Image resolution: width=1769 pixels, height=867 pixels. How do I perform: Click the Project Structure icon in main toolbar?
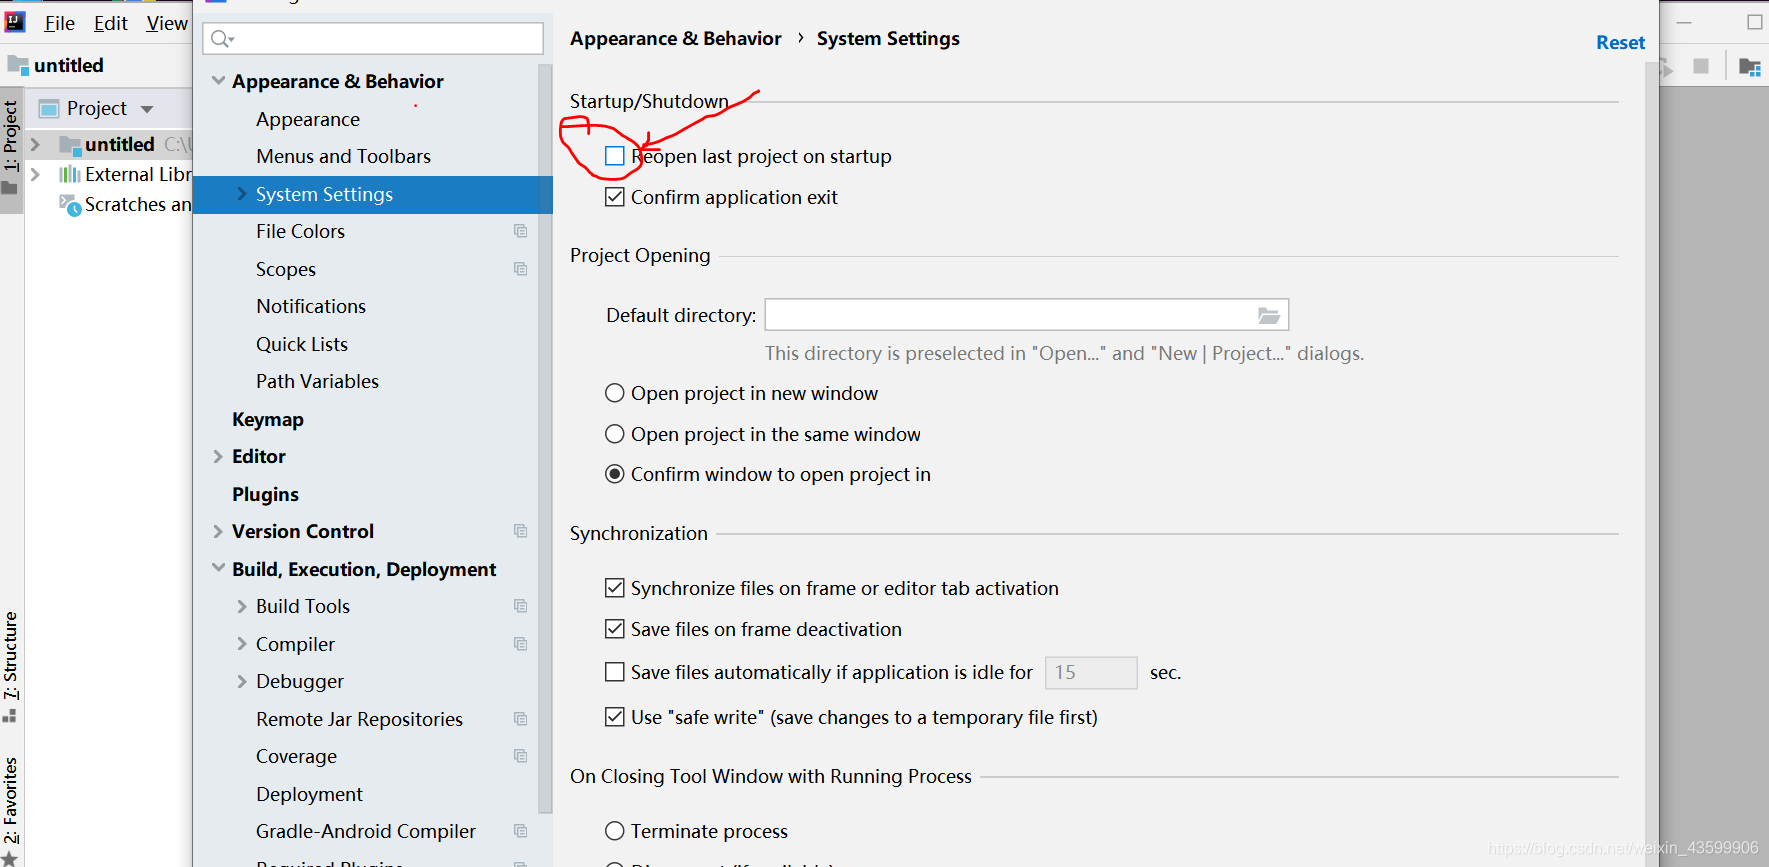1749,67
